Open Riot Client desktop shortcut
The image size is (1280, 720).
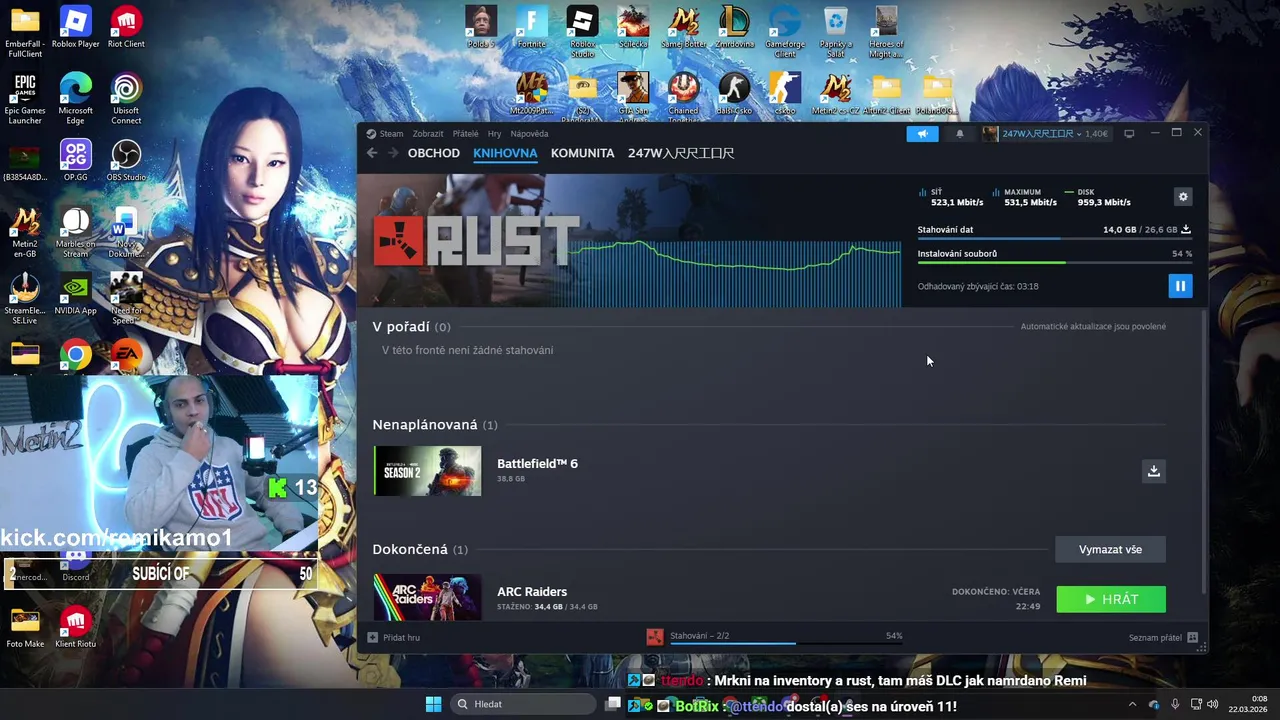[126, 28]
